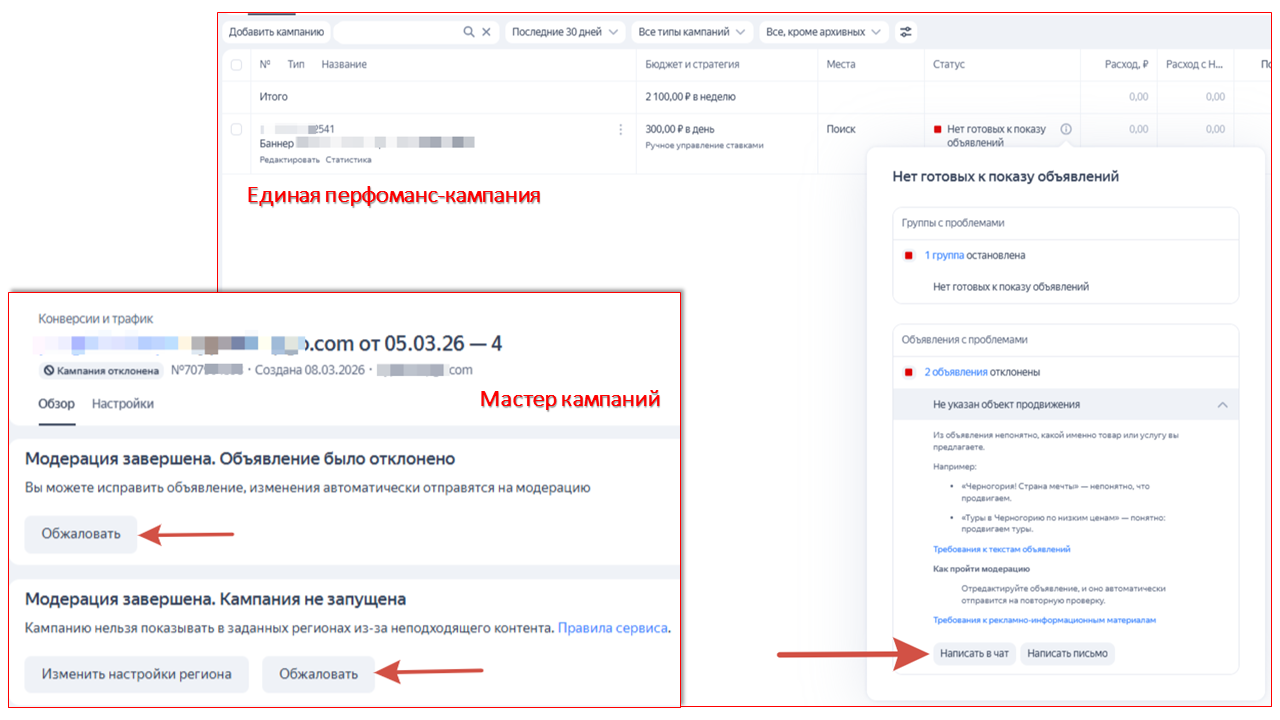Switch to the Настройки tab
The height and width of the screenshot is (720, 1280).
click(x=123, y=404)
